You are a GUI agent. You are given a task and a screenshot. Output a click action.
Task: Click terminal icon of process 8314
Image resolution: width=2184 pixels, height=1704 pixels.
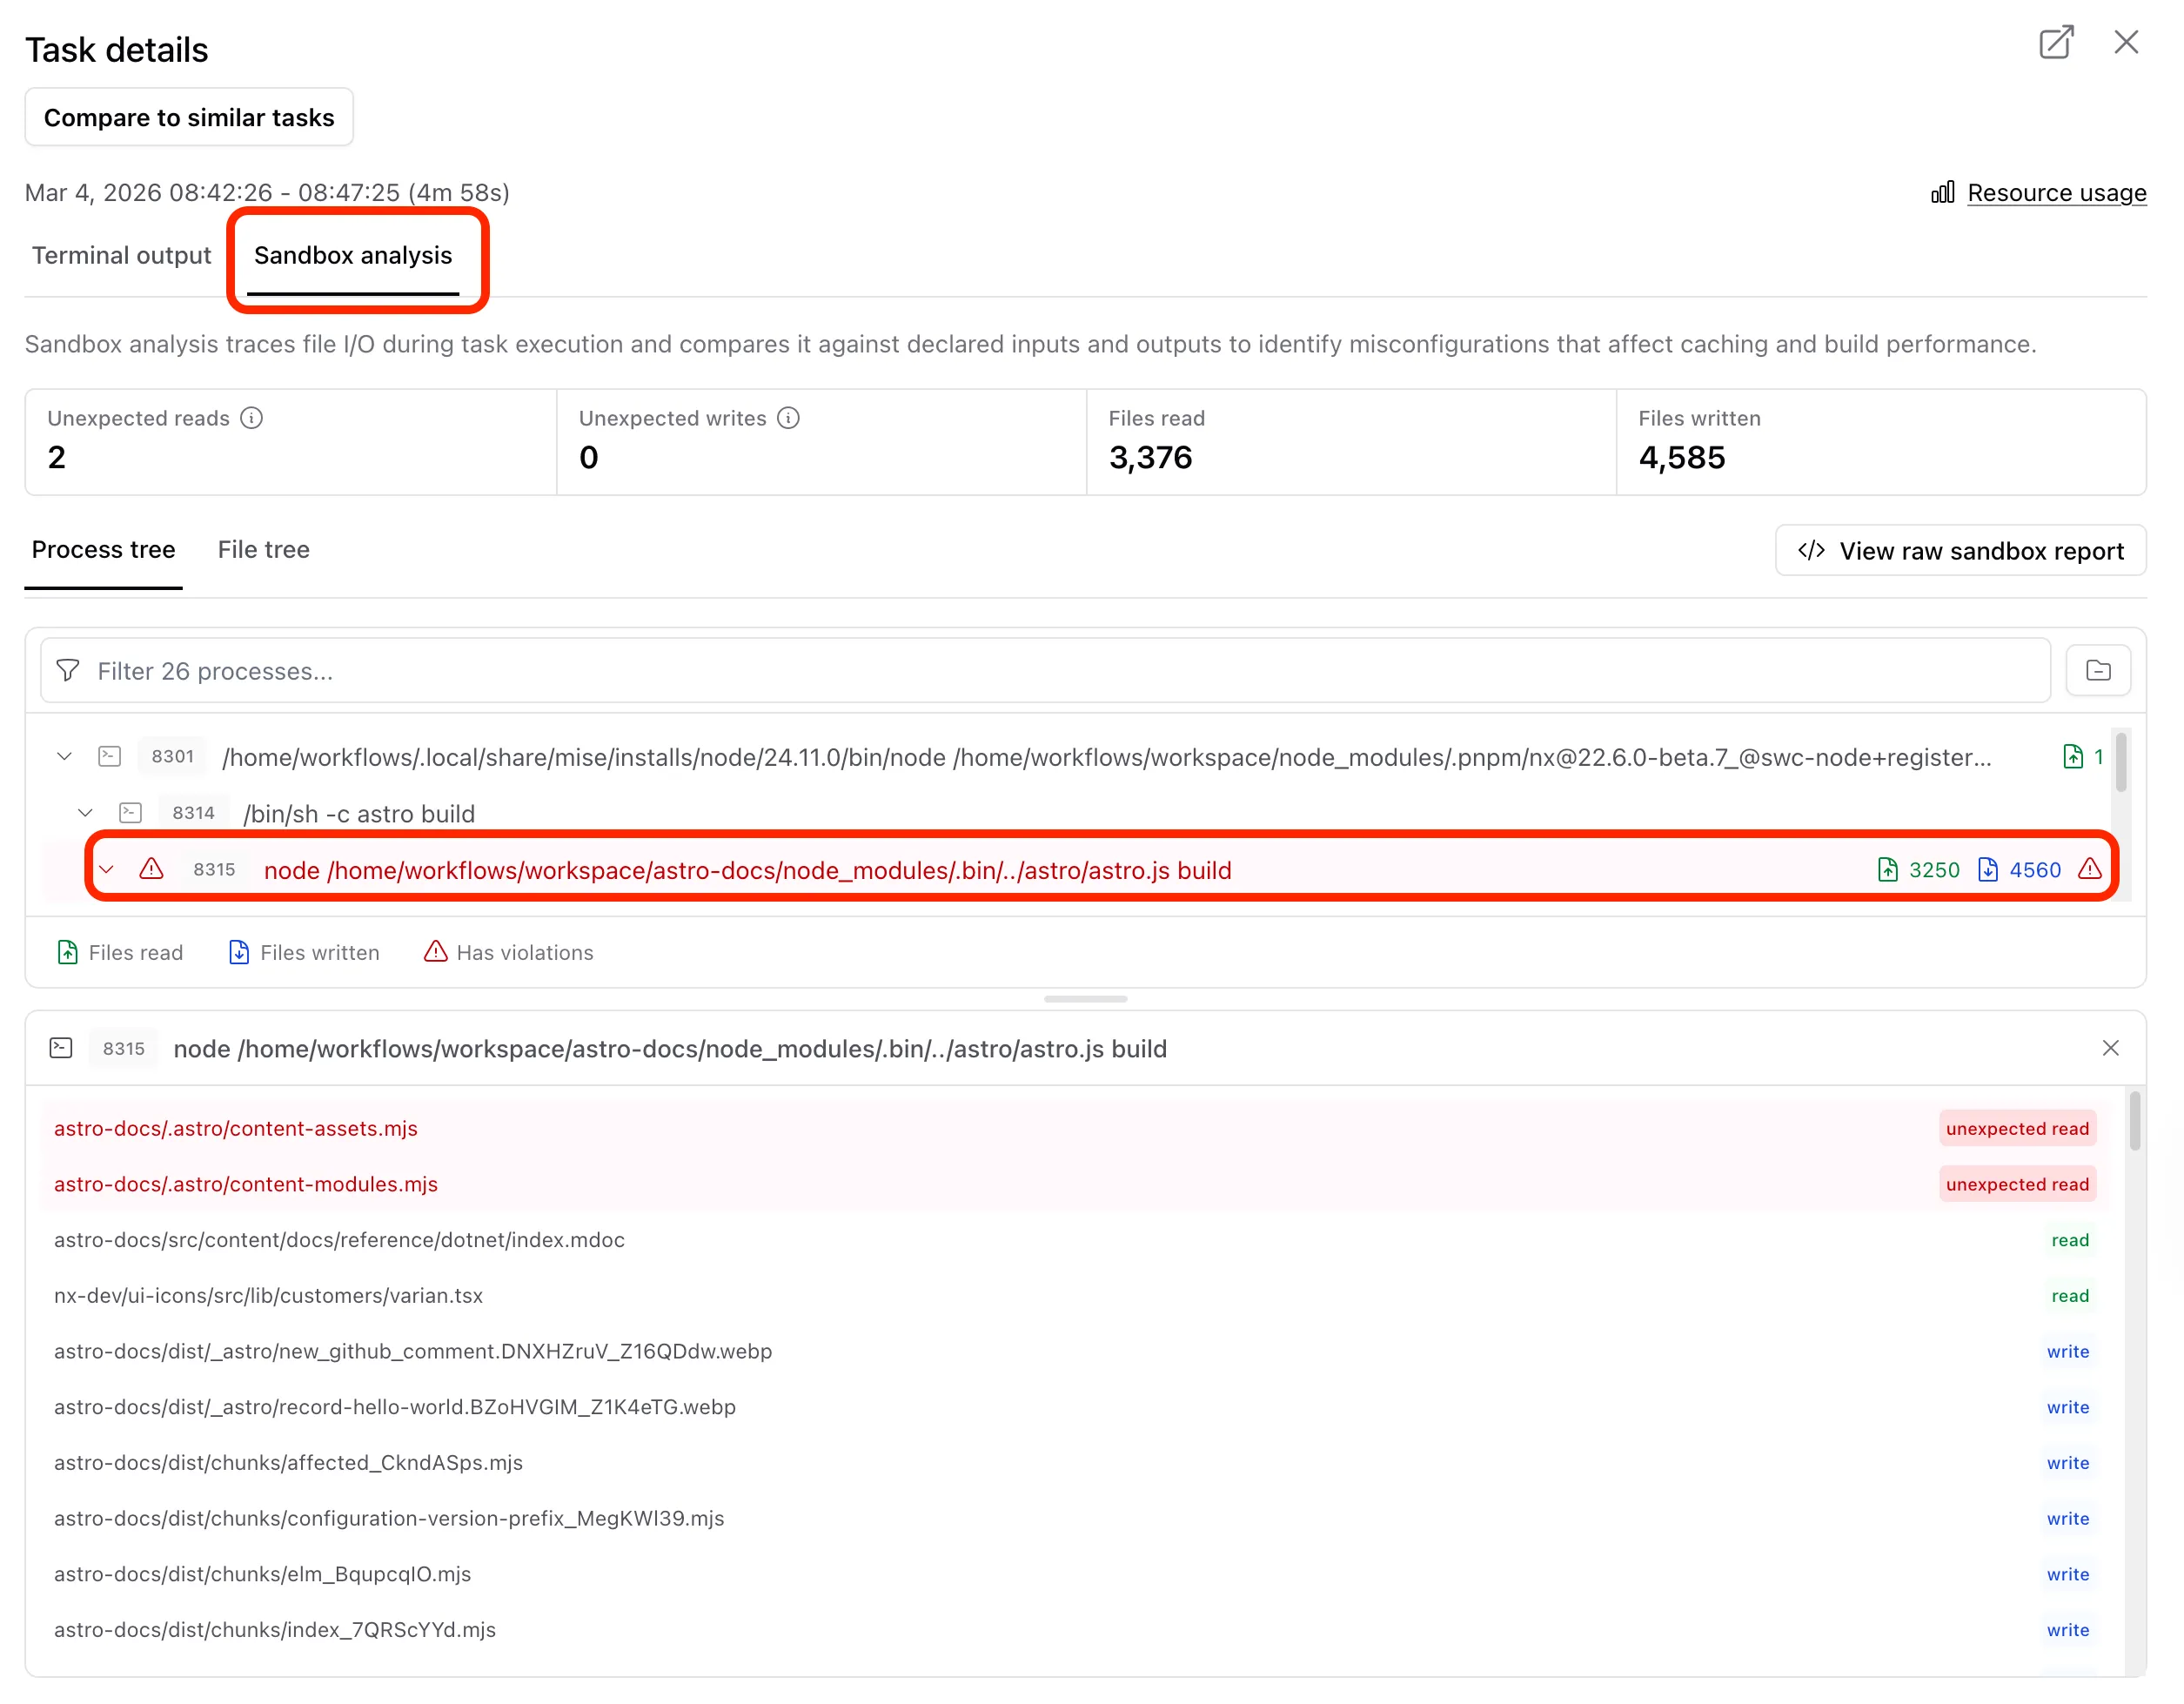131,813
